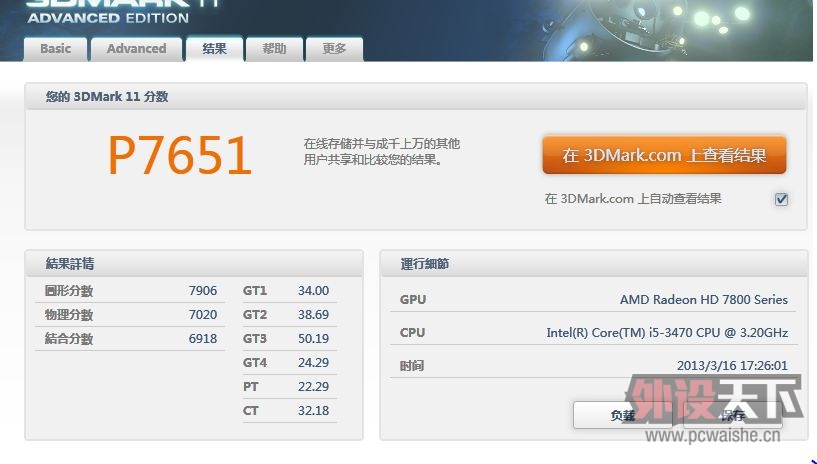Select the 图形分数 value 7906
This screenshot has height=464, width=817.
[203, 291]
